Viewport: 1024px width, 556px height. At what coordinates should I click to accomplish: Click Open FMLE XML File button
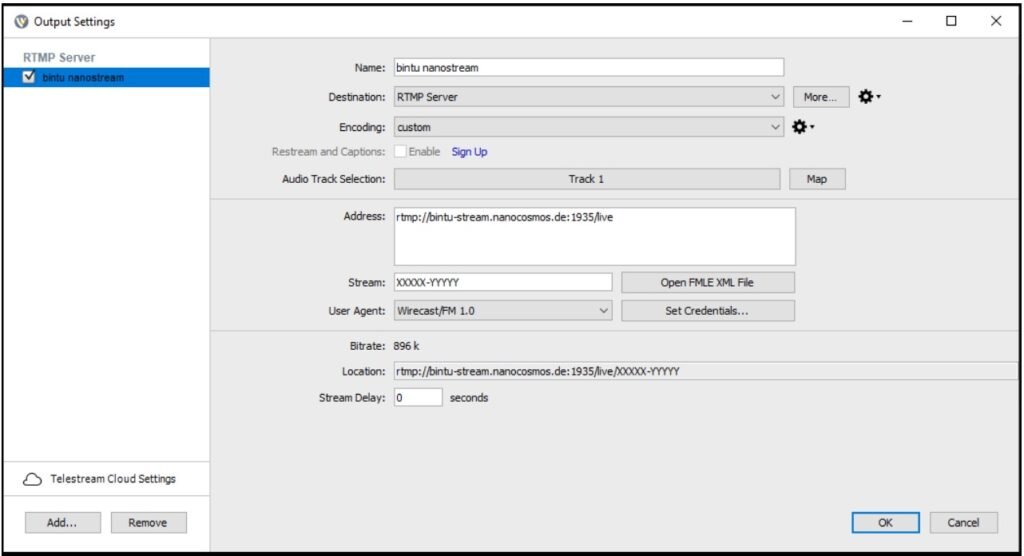(708, 282)
